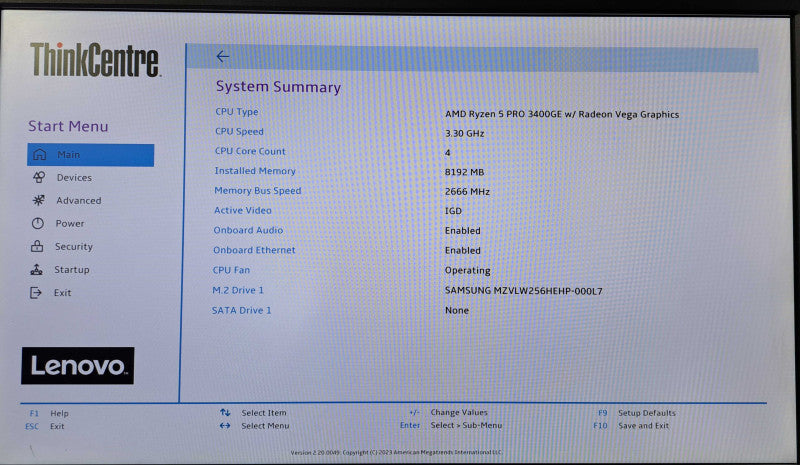Click the home icon beside Main
The image size is (800, 465).
point(39,154)
